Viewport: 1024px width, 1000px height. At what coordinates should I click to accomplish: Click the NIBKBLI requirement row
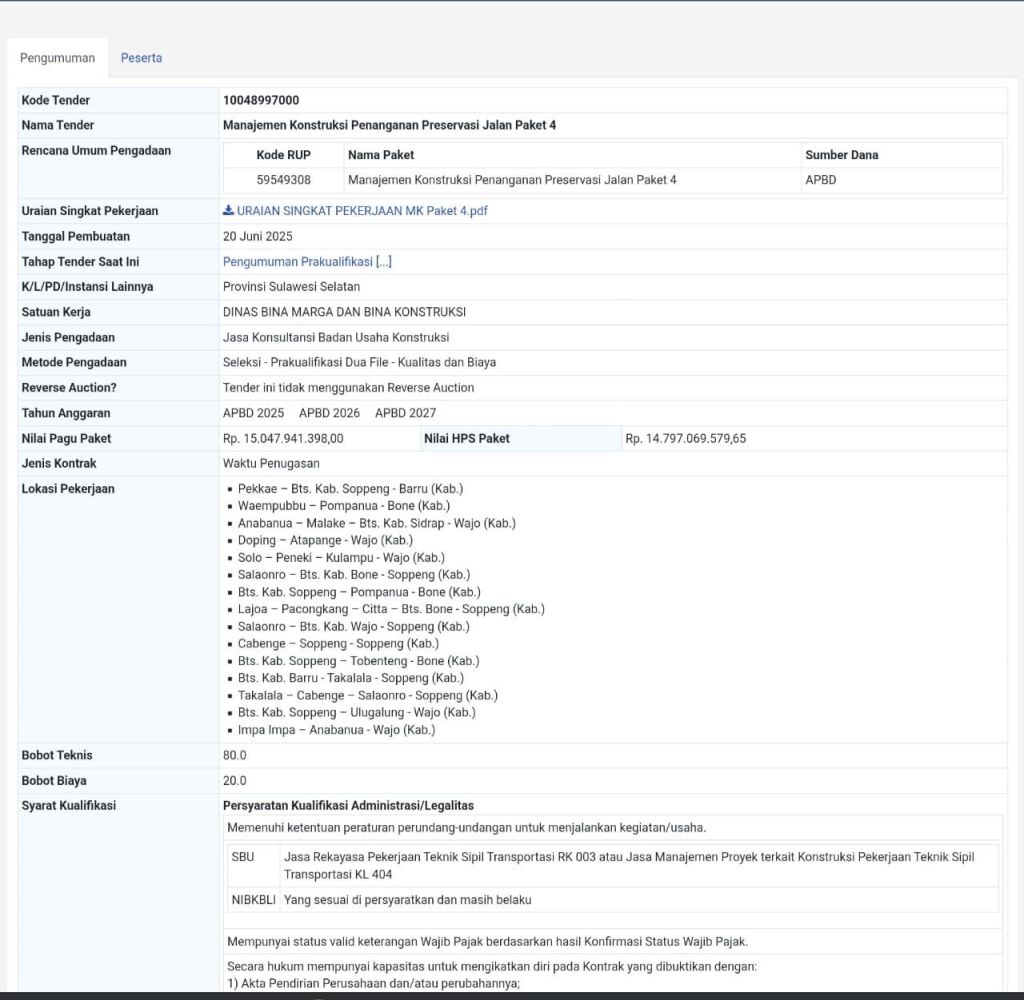[x=407, y=900]
